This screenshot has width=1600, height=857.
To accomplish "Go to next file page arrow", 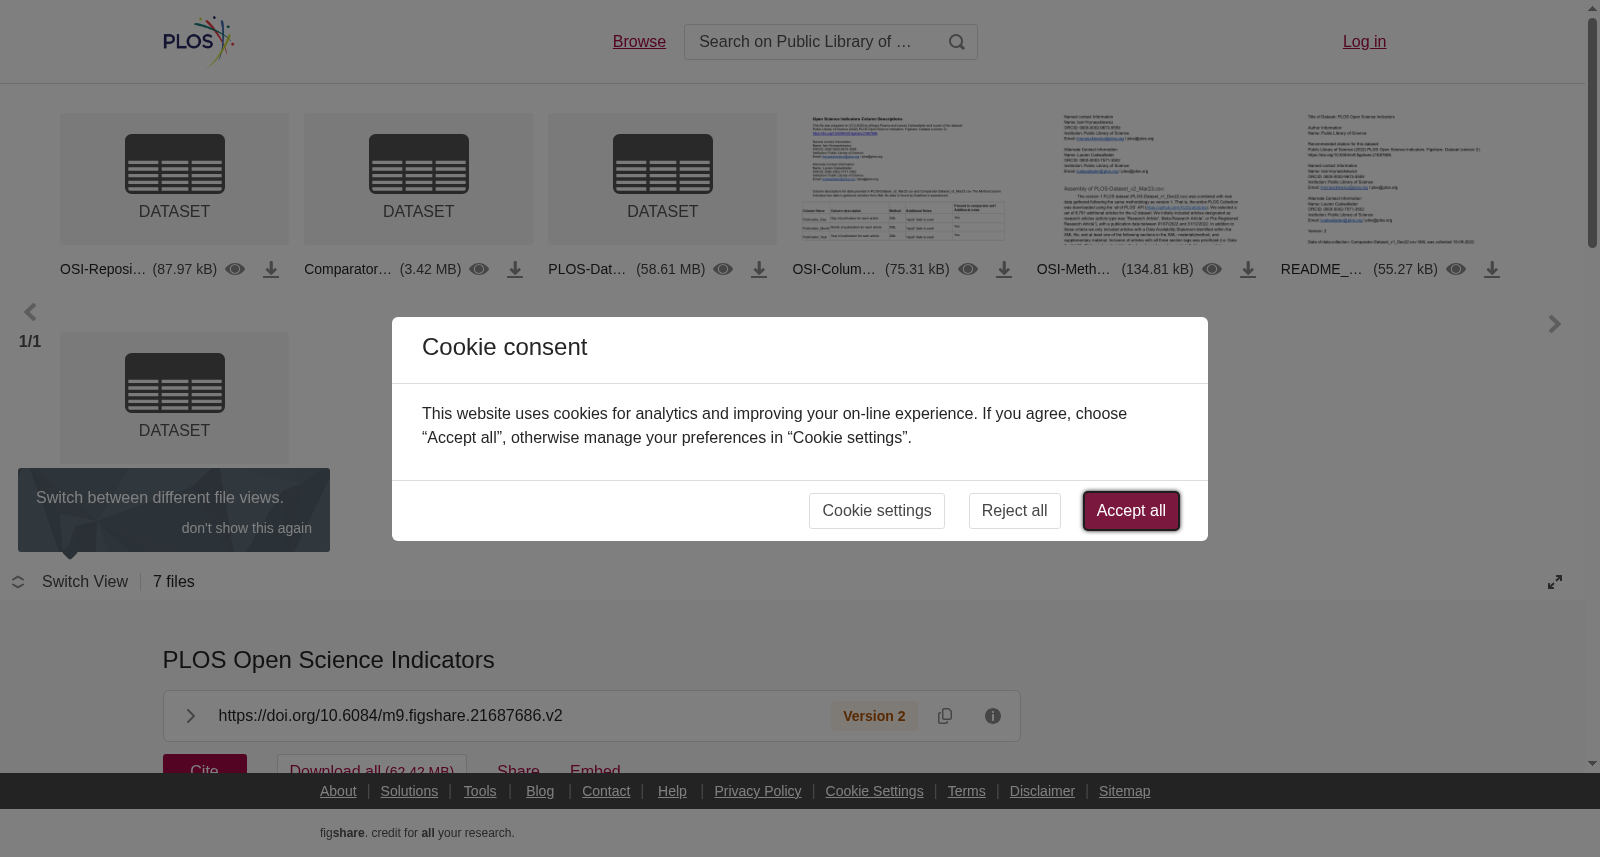I will tap(1555, 324).
